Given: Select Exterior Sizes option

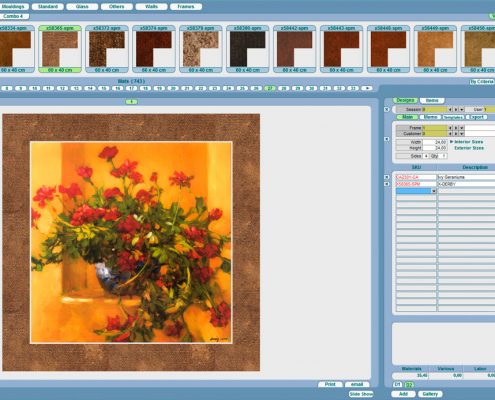Looking at the screenshot, I should [x=469, y=148].
